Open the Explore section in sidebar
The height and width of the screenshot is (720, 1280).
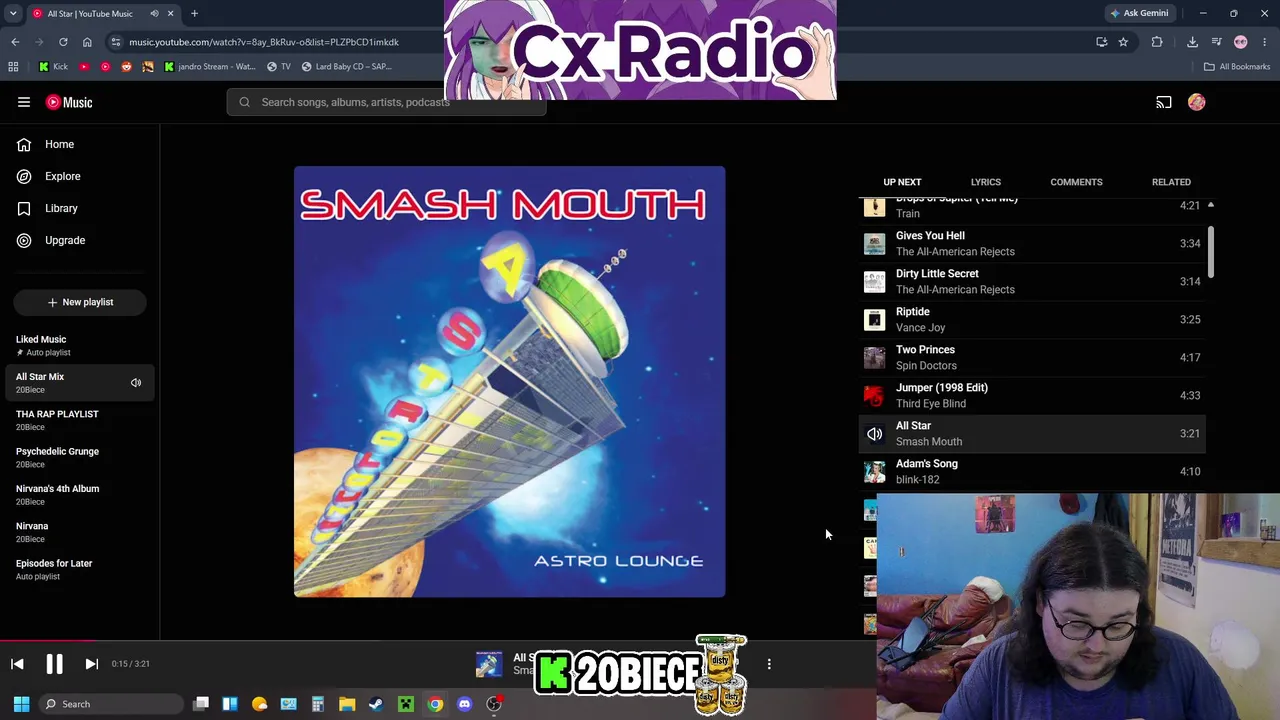pos(80,176)
